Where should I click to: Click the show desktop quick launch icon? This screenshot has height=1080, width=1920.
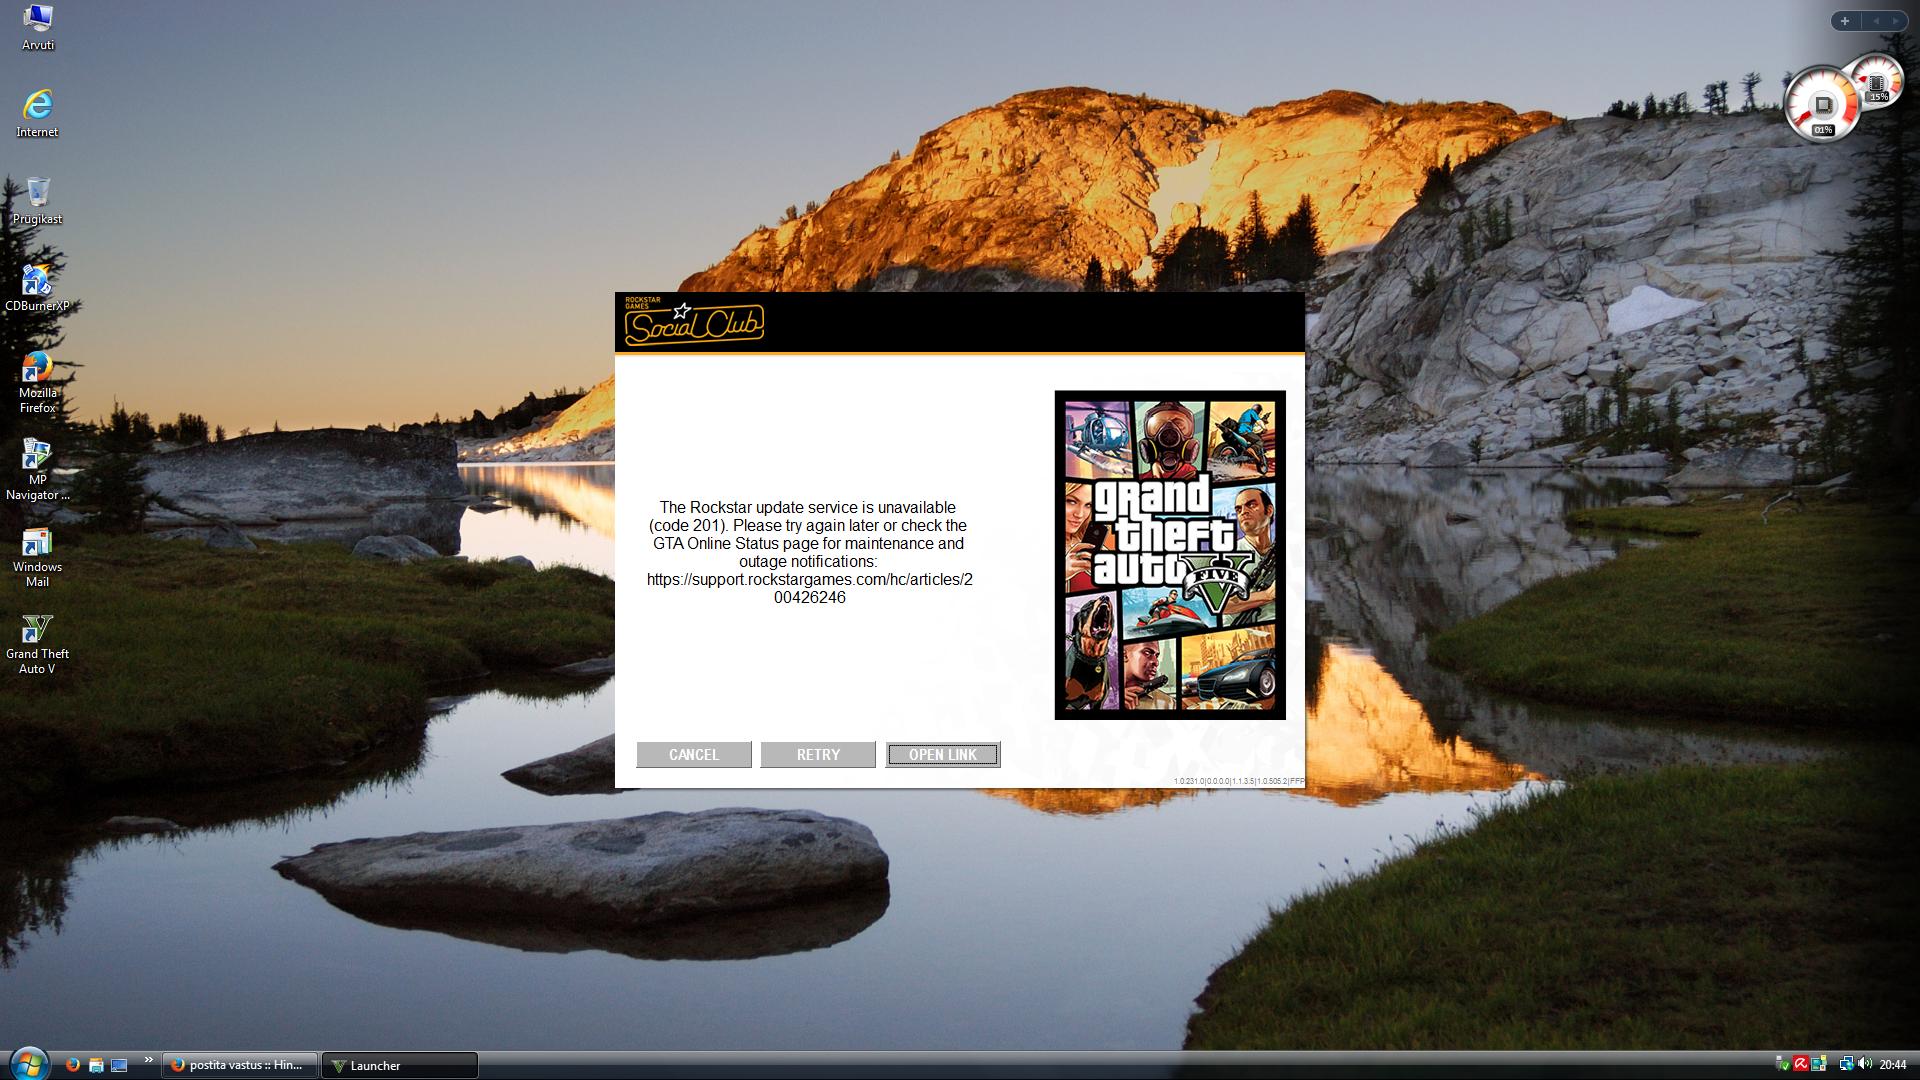click(119, 1065)
